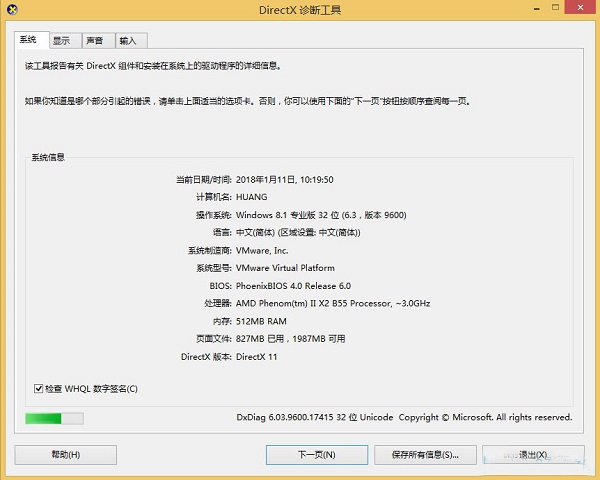
Task: Switch to the 系统 tab
Action: pyautogui.click(x=32, y=40)
